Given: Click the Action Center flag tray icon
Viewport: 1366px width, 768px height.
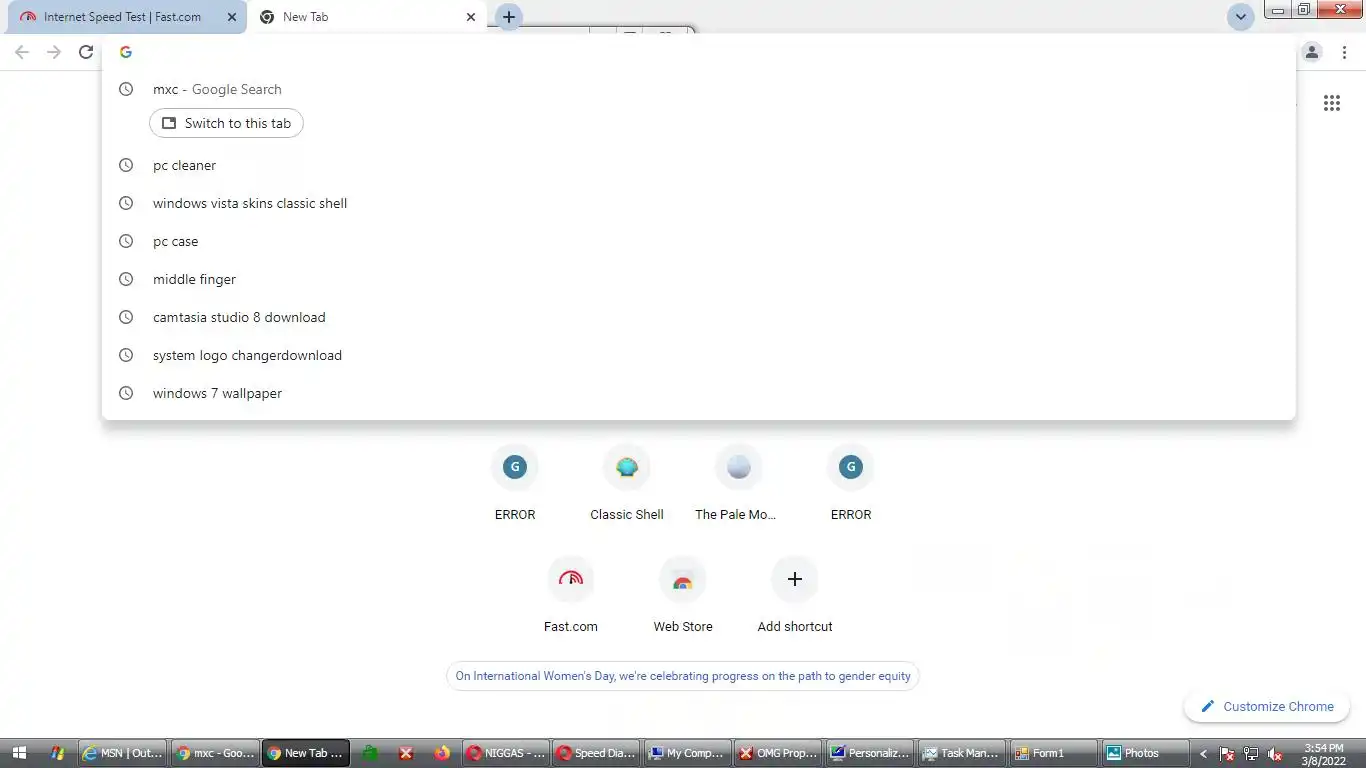Looking at the screenshot, I should point(1227,754).
